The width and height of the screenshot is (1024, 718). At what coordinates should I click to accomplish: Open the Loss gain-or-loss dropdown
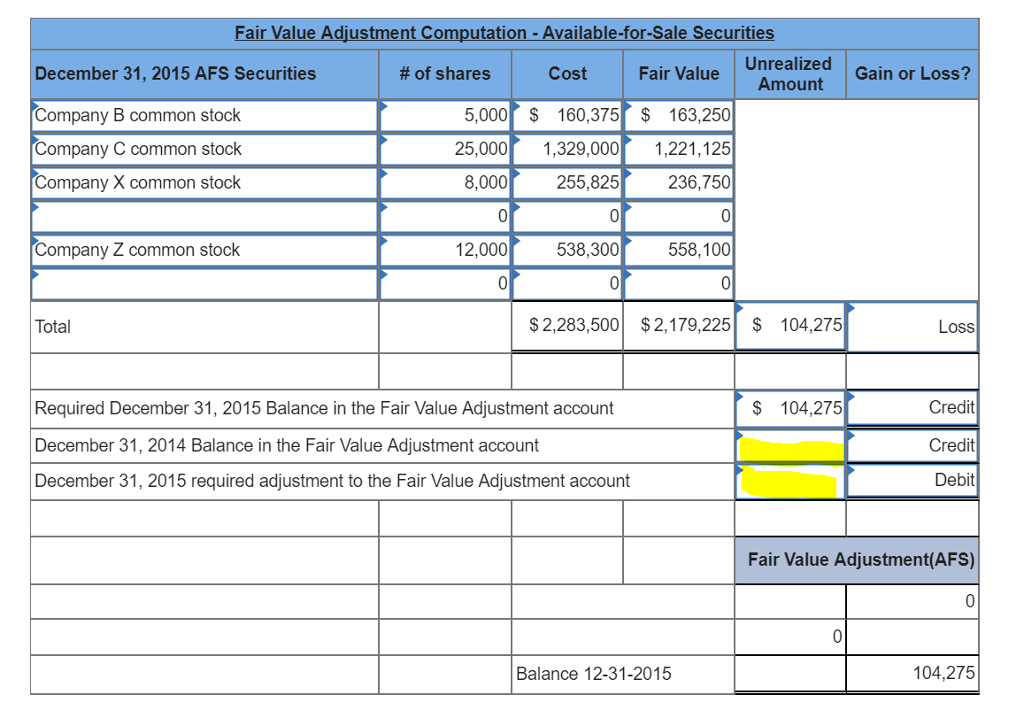[x=912, y=327]
